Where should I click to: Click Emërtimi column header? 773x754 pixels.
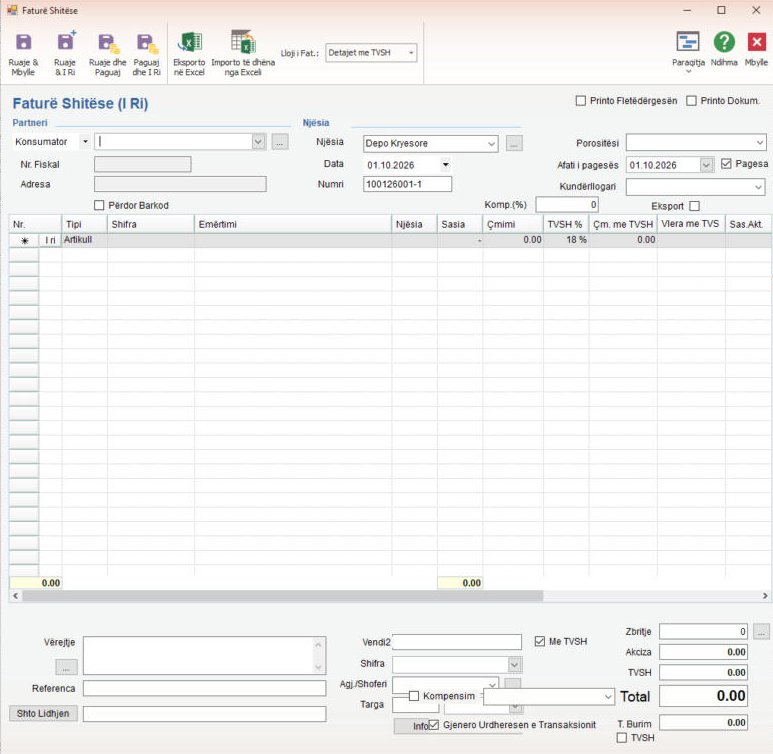click(293, 224)
